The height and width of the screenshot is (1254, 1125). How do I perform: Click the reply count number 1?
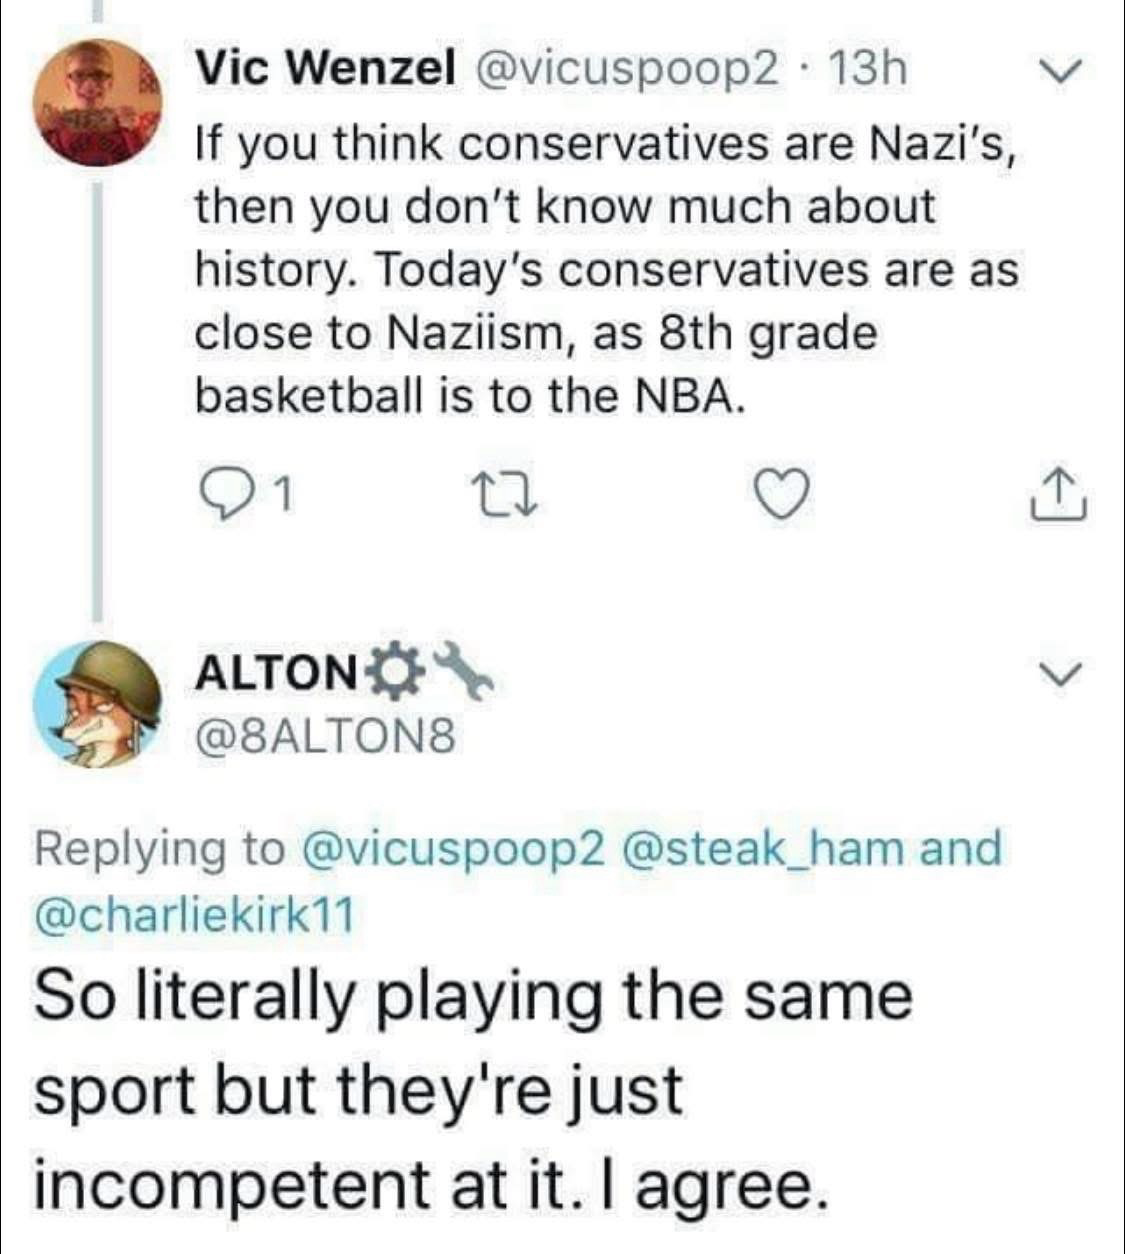284,492
